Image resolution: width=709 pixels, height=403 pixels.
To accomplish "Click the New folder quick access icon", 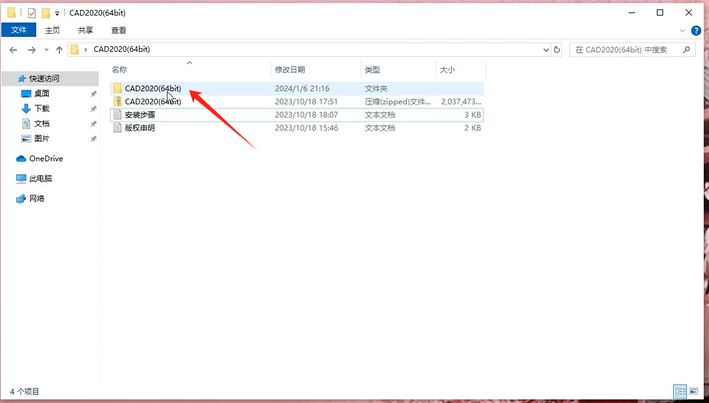I will tap(46, 13).
